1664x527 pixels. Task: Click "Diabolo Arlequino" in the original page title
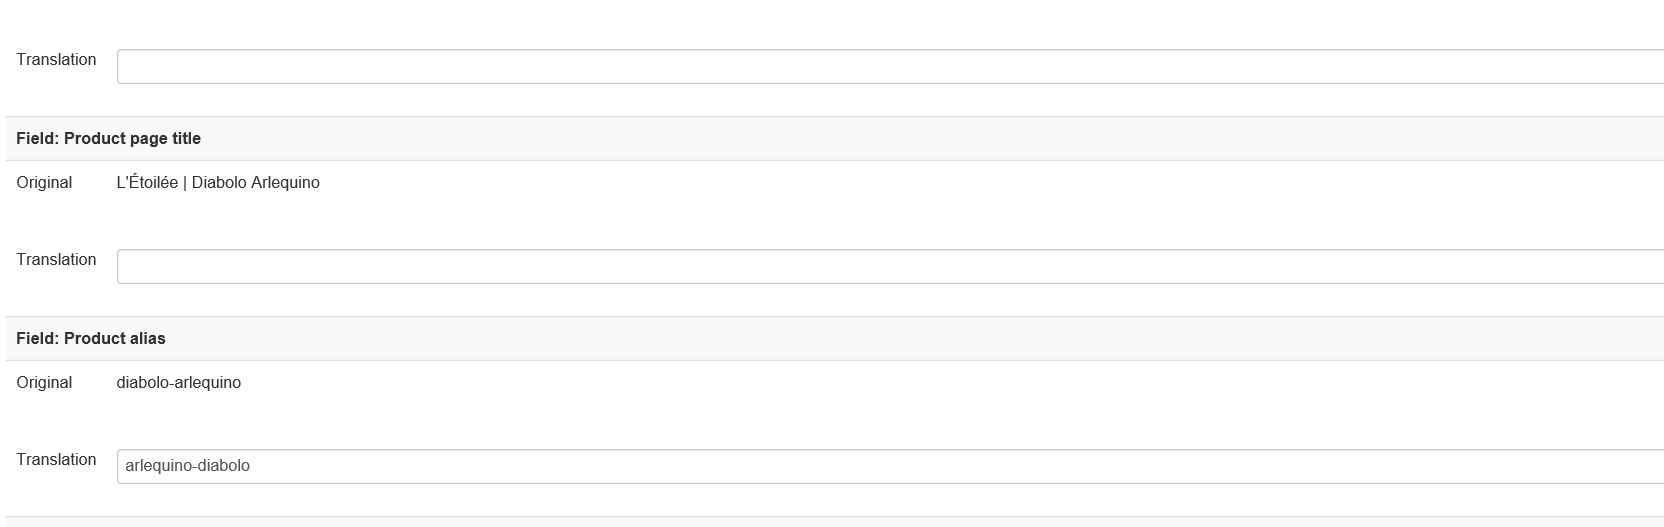click(256, 183)
